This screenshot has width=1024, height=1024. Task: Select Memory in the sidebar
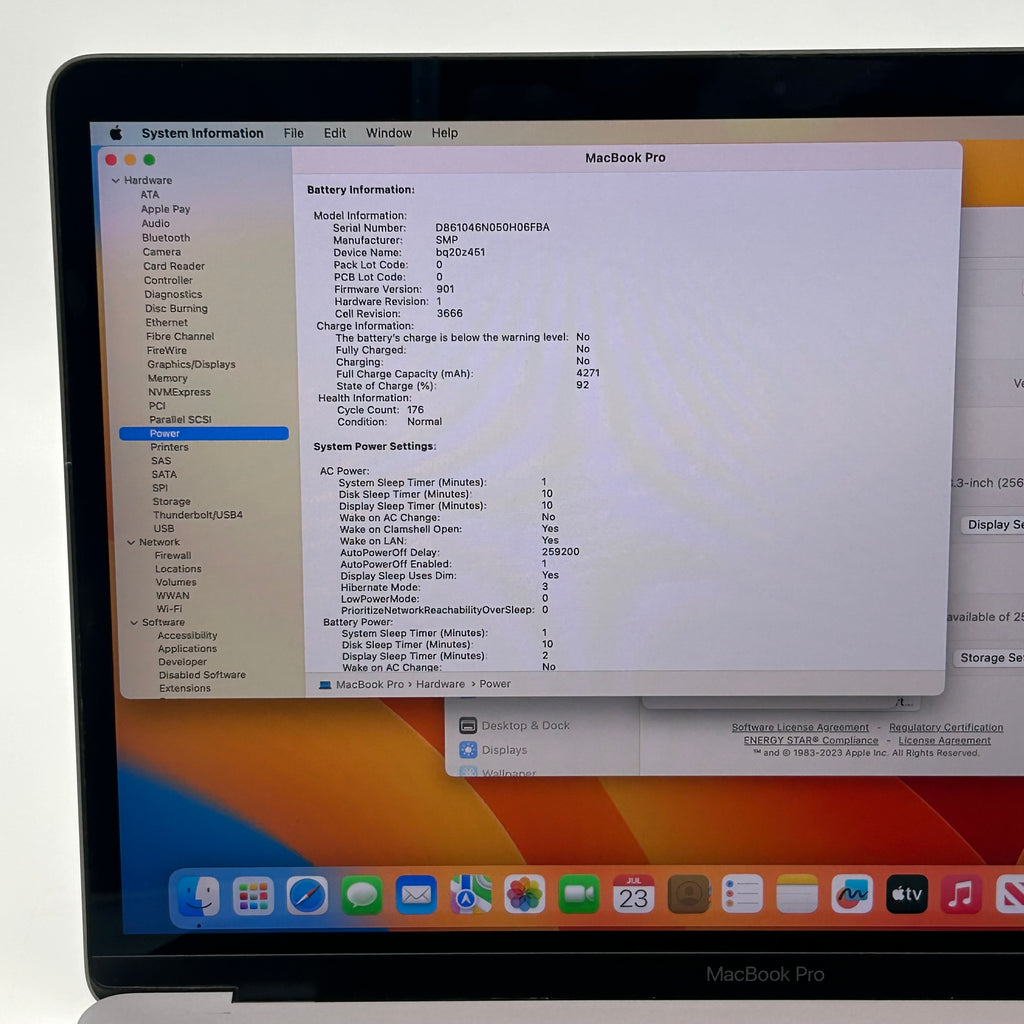(x=167, y=378)
